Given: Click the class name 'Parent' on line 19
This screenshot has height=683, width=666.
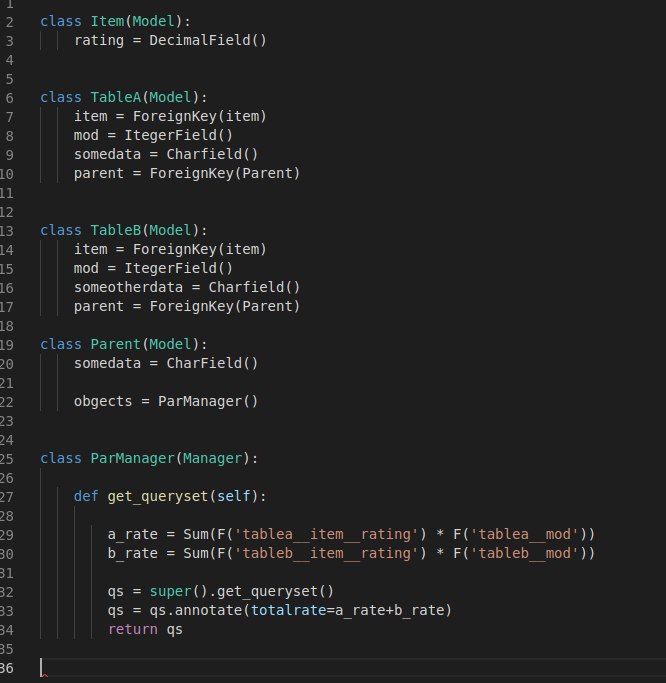Looking at the screenshot, I should click(116, 344).
